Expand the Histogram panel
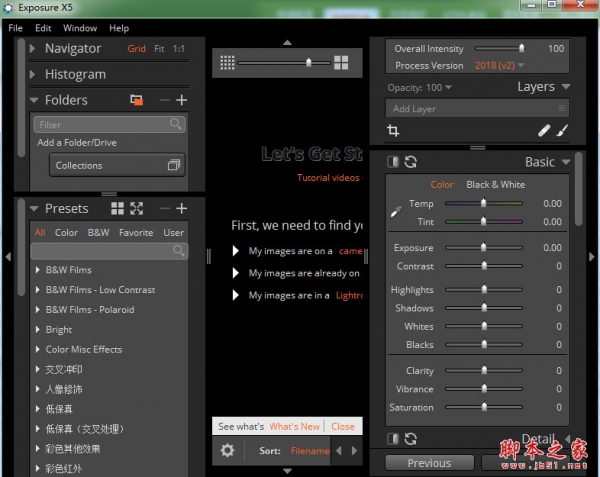The width and height of the screenshot is (600, 477). tap(33, 74)
